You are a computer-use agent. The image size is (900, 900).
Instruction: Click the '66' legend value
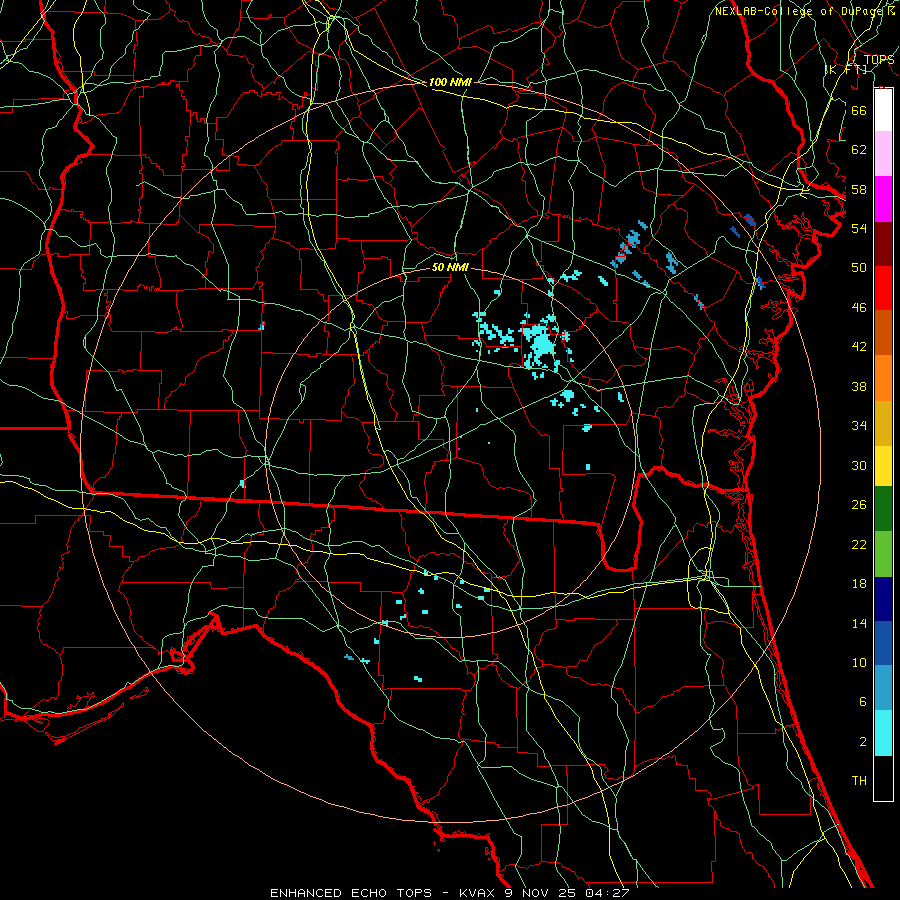pyautogui.click(x=859, y=110)
